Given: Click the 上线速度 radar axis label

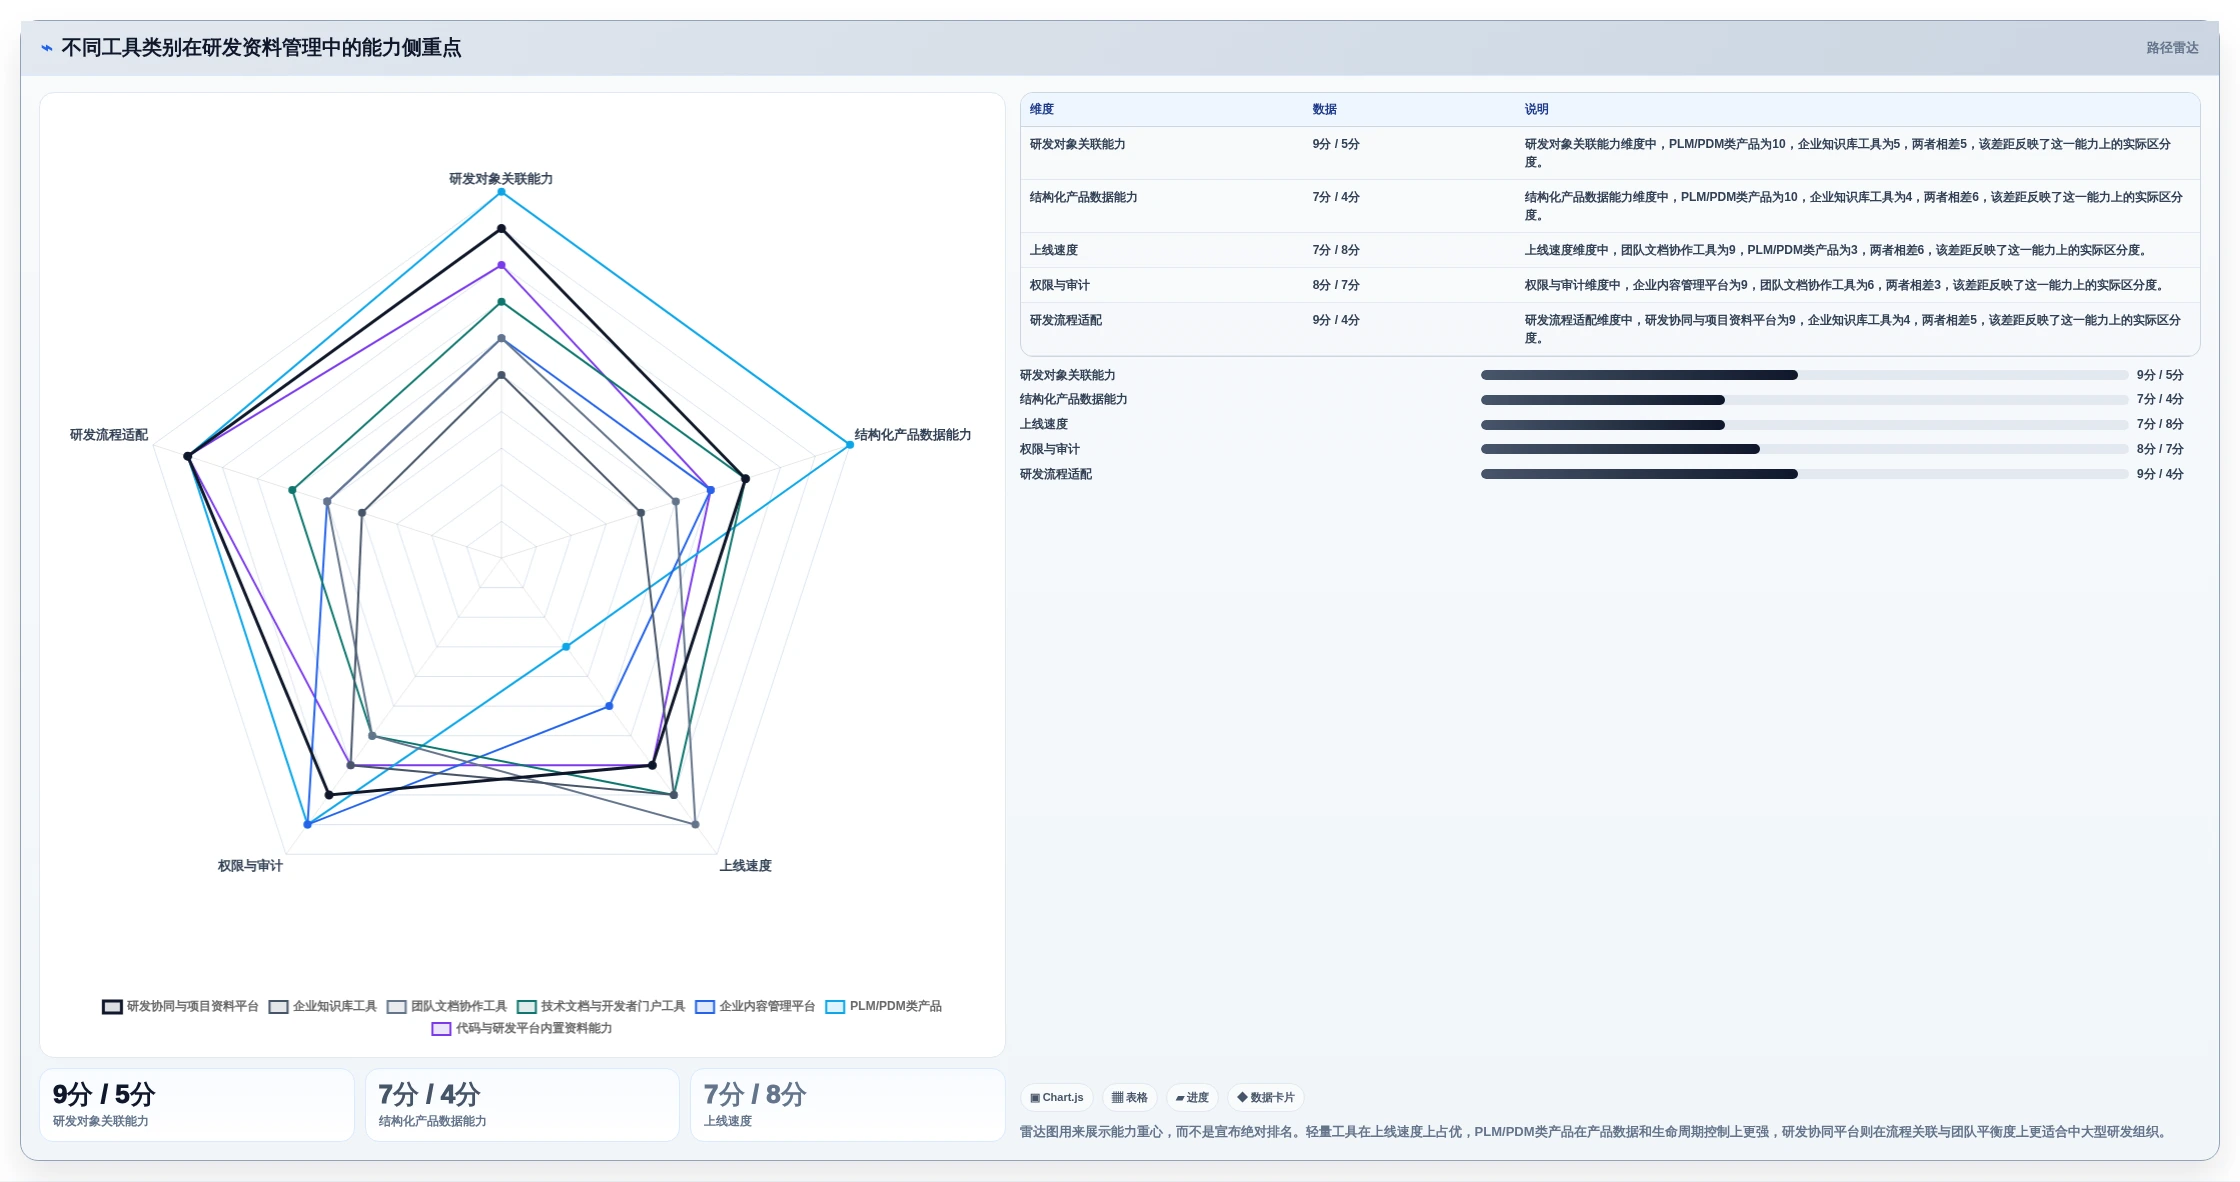Looking at the screenshot, I should (746, 866).
